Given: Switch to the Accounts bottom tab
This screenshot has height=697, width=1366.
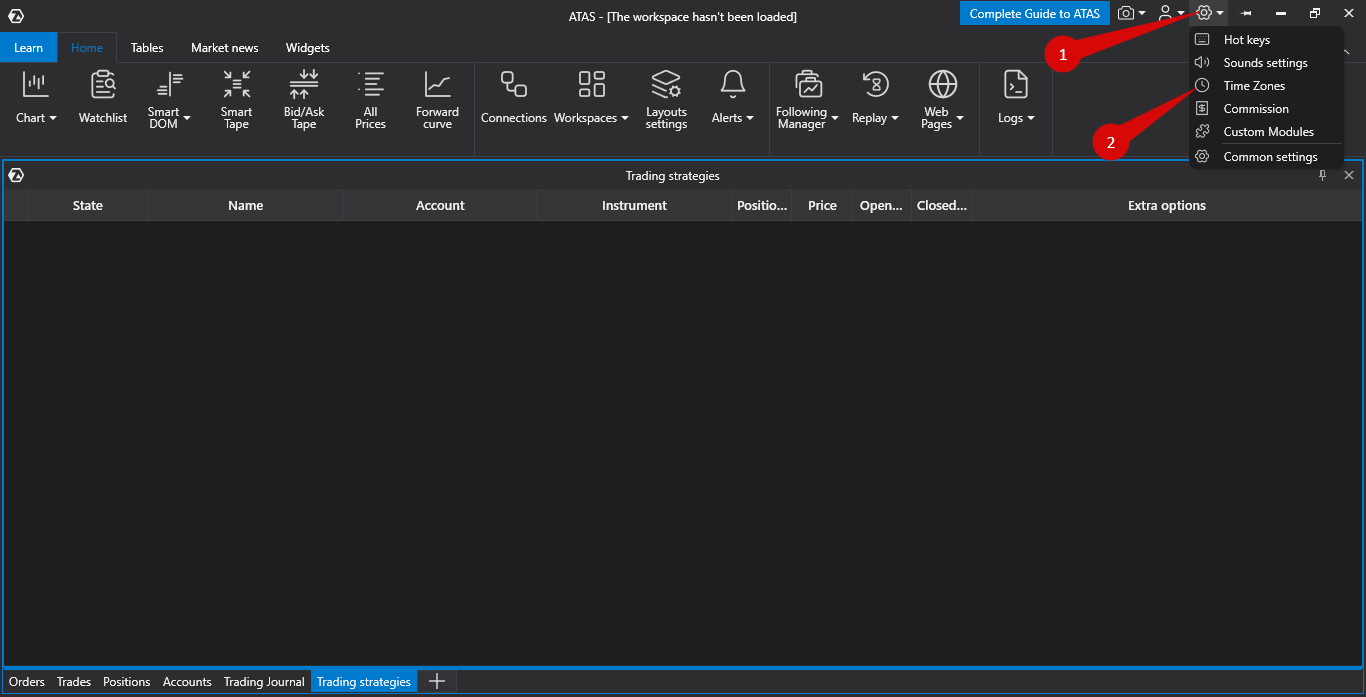Looking at the screenshot, I should tap(187, 682).
